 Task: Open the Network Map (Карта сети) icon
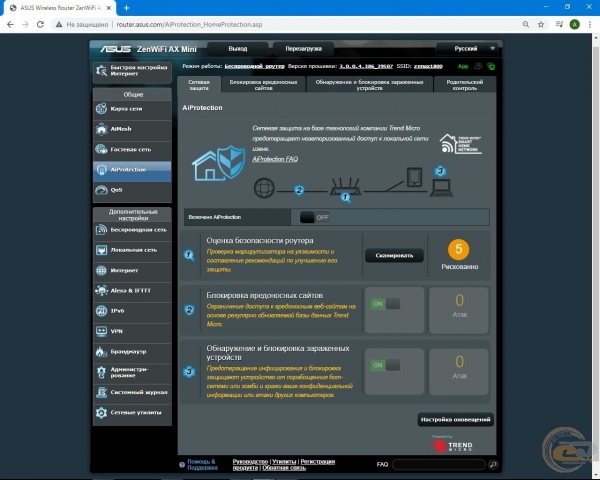coord(101,109)
